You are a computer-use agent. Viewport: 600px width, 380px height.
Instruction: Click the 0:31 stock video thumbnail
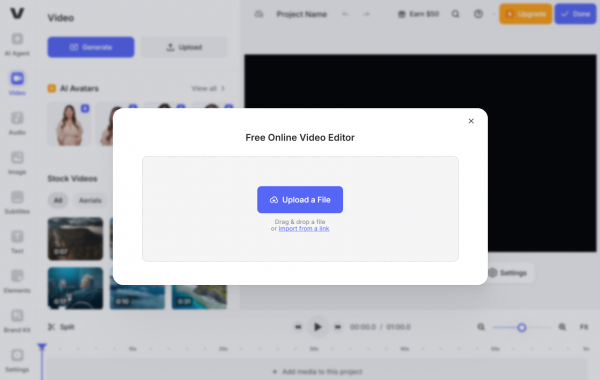pyautogui.click(x=199, y=297)
